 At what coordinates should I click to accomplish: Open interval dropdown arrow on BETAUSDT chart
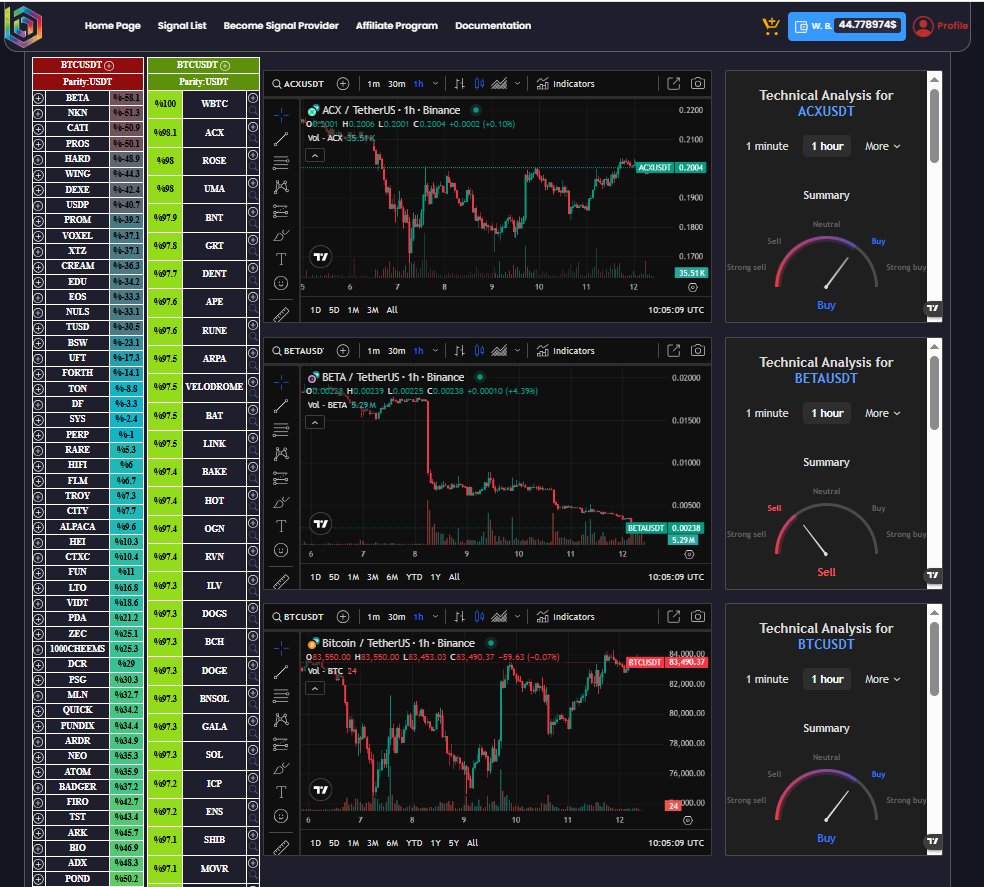coord(435,350)
